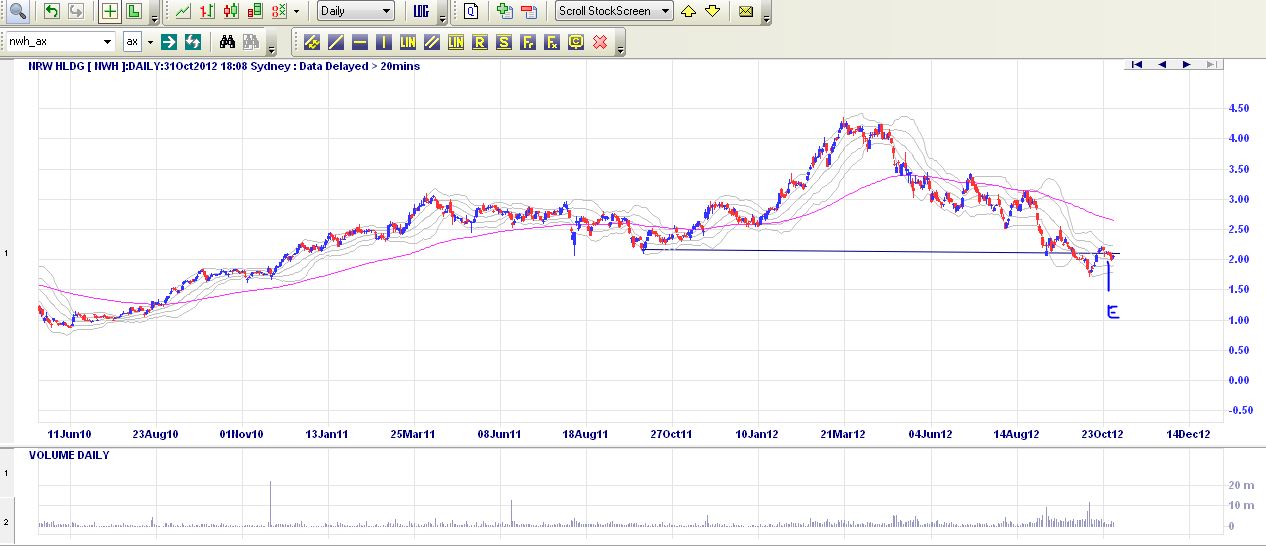Select the zigzag trend drawing tool
Image resolution: width=1266 pixels, height=546 pixels.
coord(311,42)
